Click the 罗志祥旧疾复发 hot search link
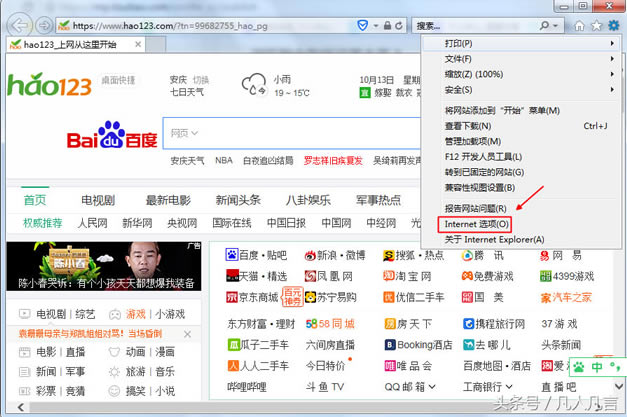 tap(333, 161)
